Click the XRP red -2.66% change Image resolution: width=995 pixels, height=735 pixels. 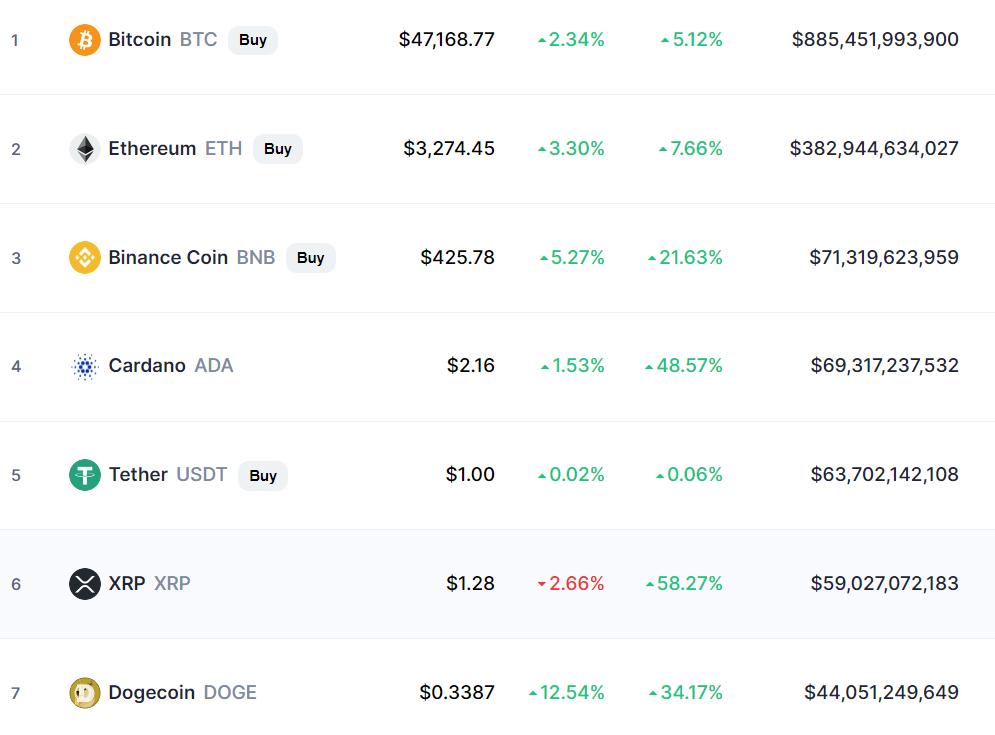570,583
